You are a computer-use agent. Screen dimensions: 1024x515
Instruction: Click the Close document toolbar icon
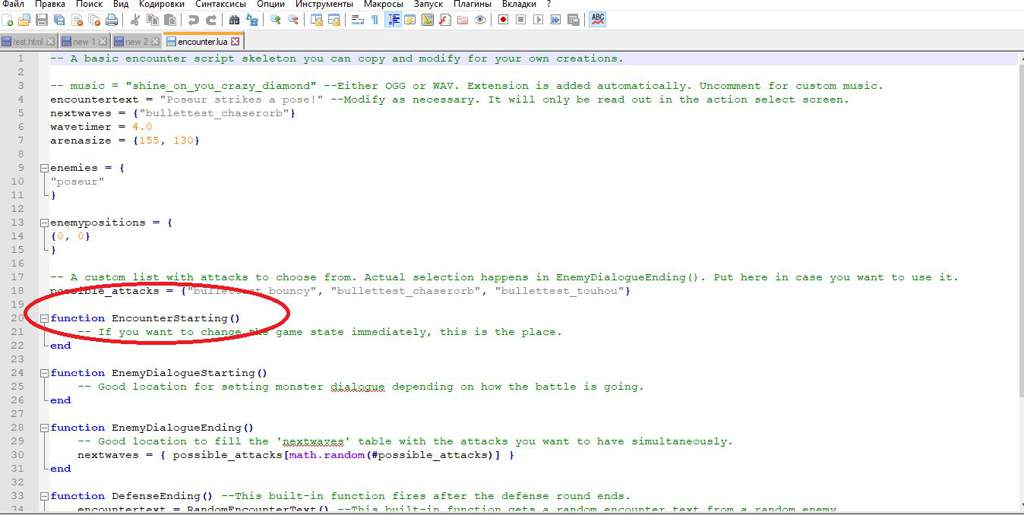point(77,20)
